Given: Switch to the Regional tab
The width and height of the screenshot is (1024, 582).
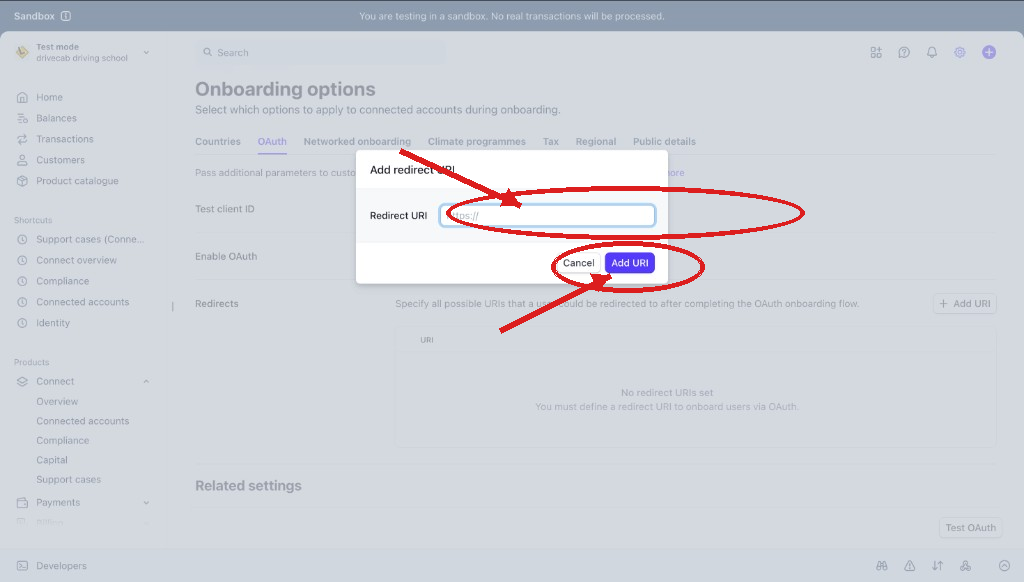Looking at the screenshot, I should [x=596, y=142].
